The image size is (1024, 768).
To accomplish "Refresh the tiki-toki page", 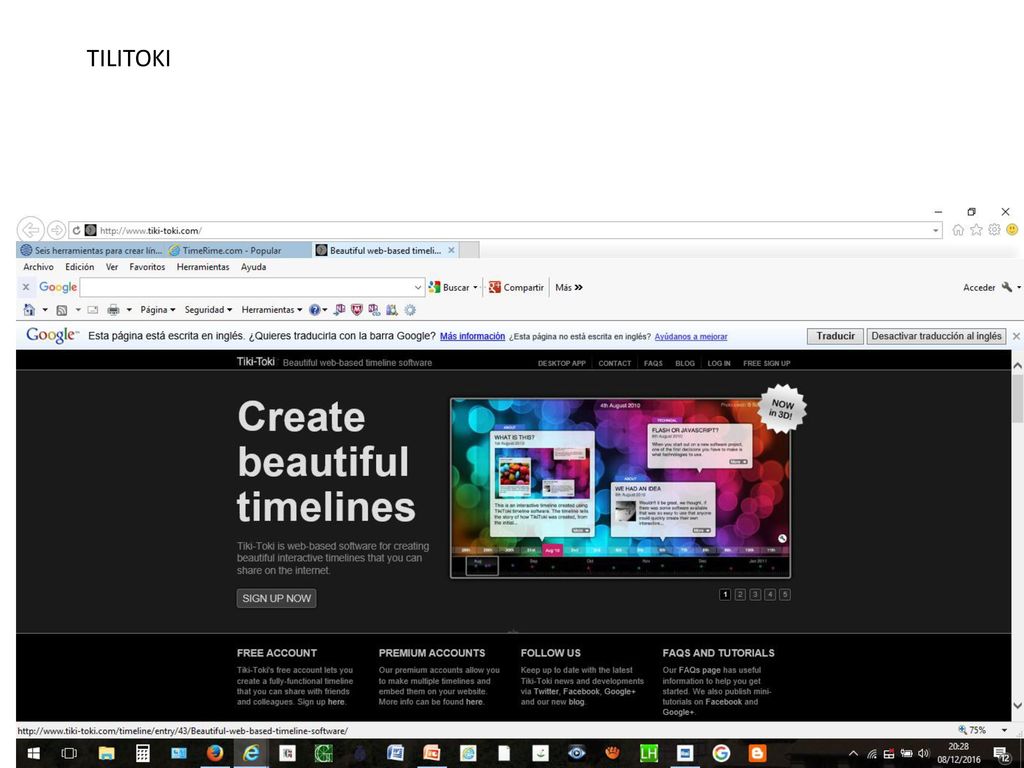I will coord(76,231).
